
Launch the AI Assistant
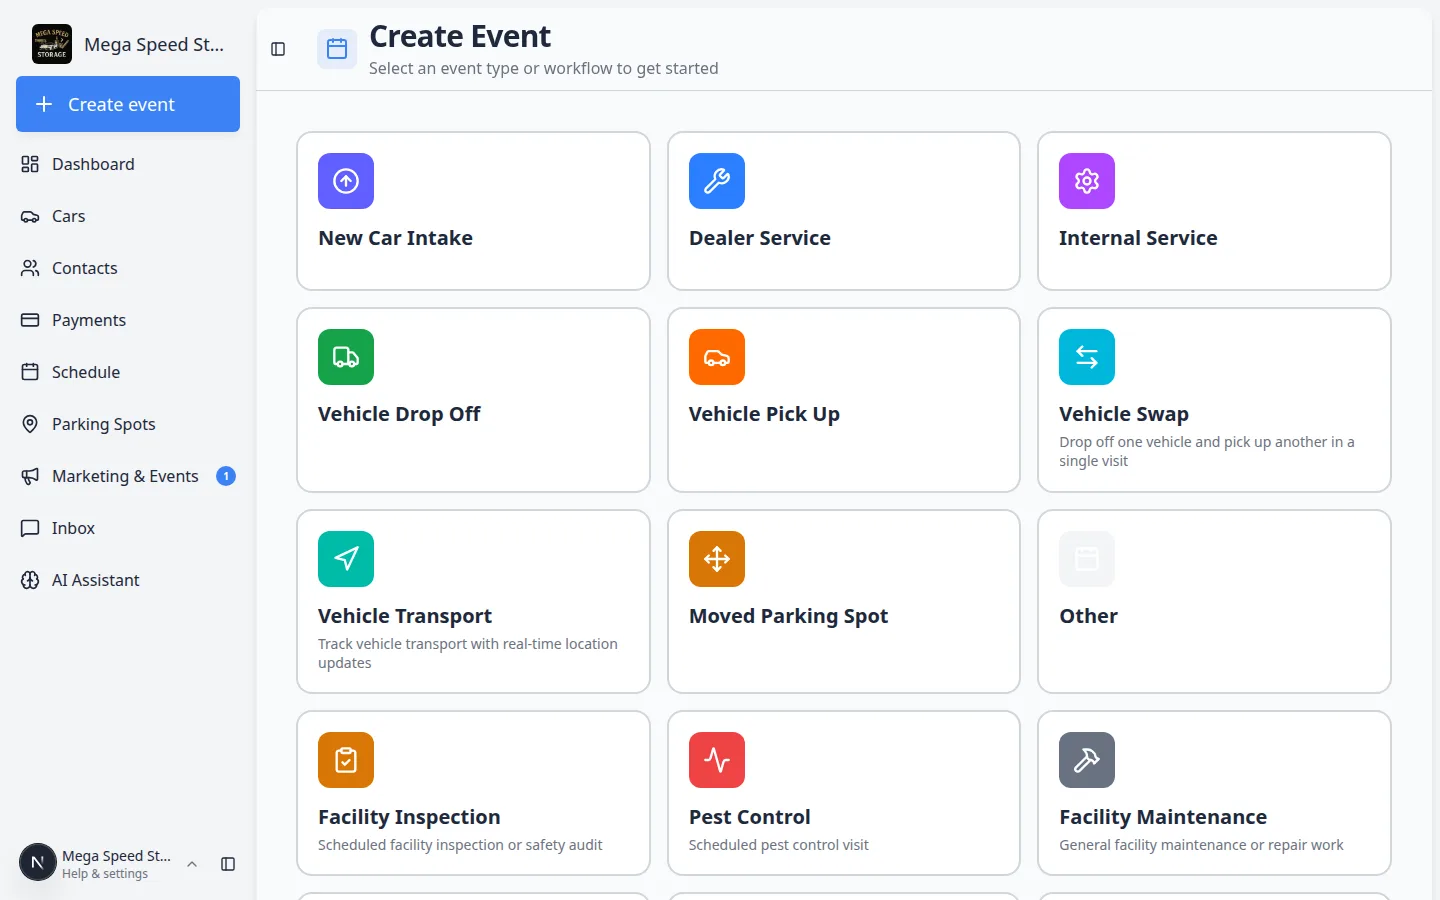click(128, 580)
